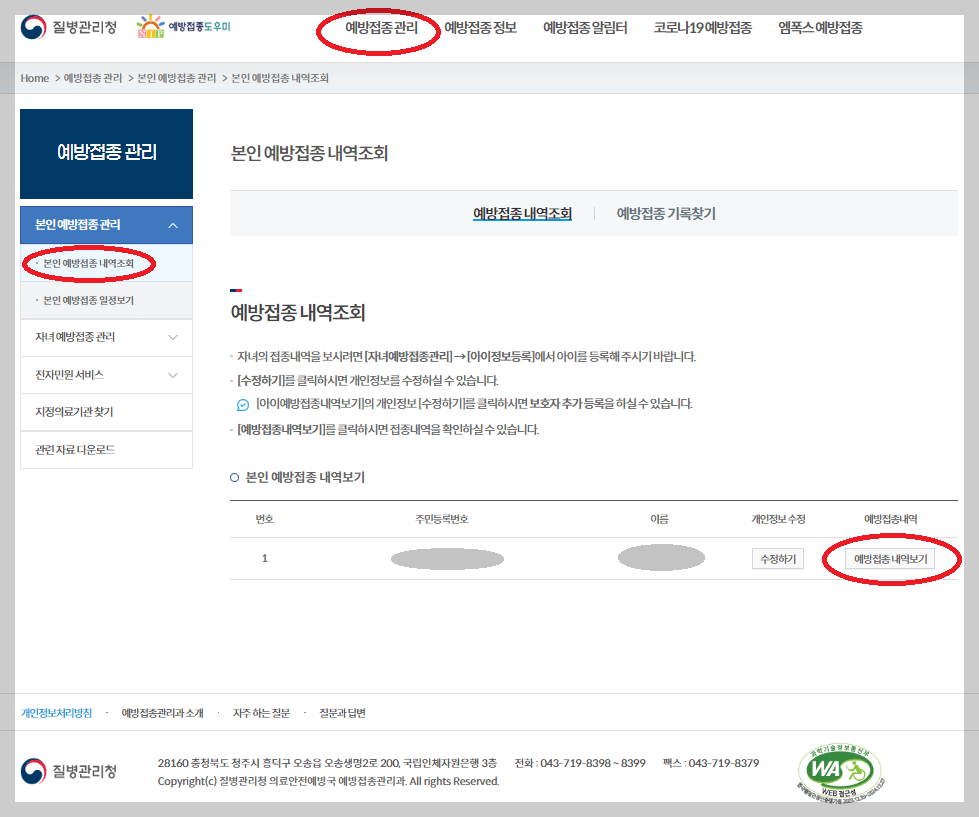Select the 예방접종 내역조회 tab
Screen dimensions: 979x817
click(x=523, y=212)
